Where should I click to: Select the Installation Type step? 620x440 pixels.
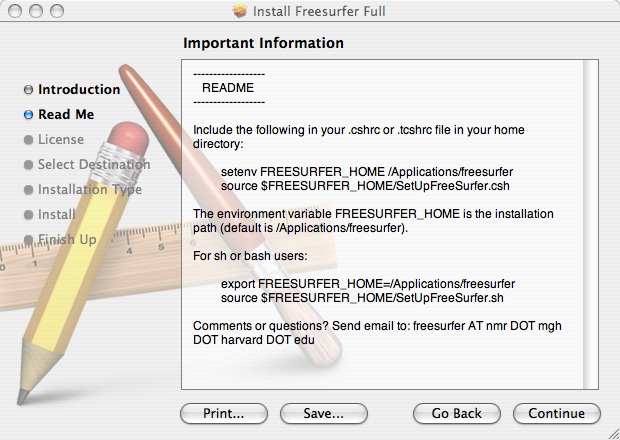coord(90,189)
